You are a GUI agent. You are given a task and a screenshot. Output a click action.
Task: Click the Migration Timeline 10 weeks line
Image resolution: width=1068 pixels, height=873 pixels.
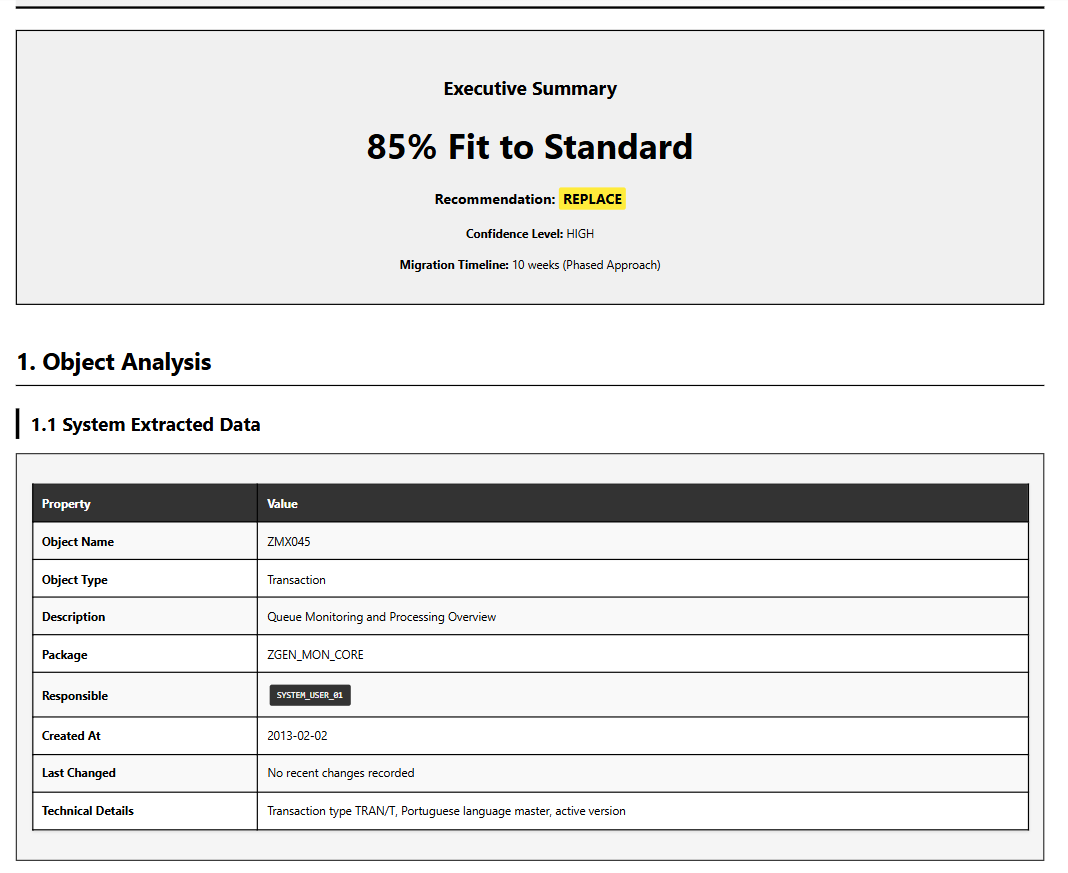[530, 265]
